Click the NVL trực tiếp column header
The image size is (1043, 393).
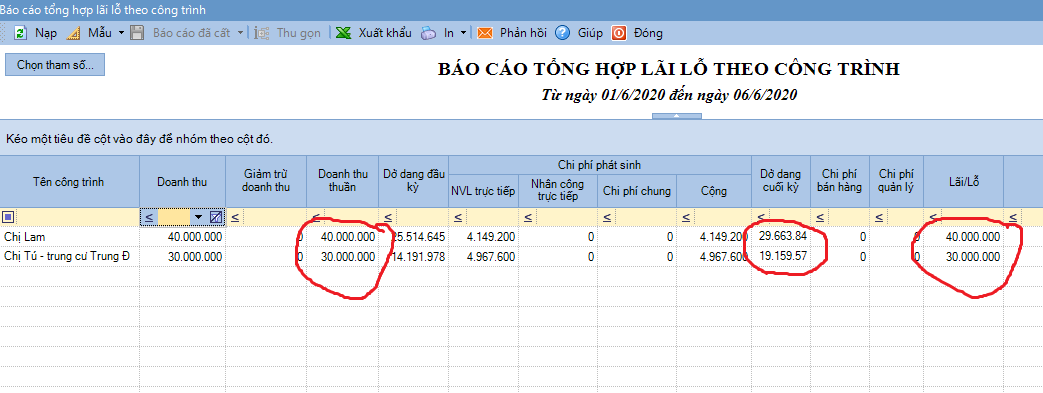coord(484,191)
